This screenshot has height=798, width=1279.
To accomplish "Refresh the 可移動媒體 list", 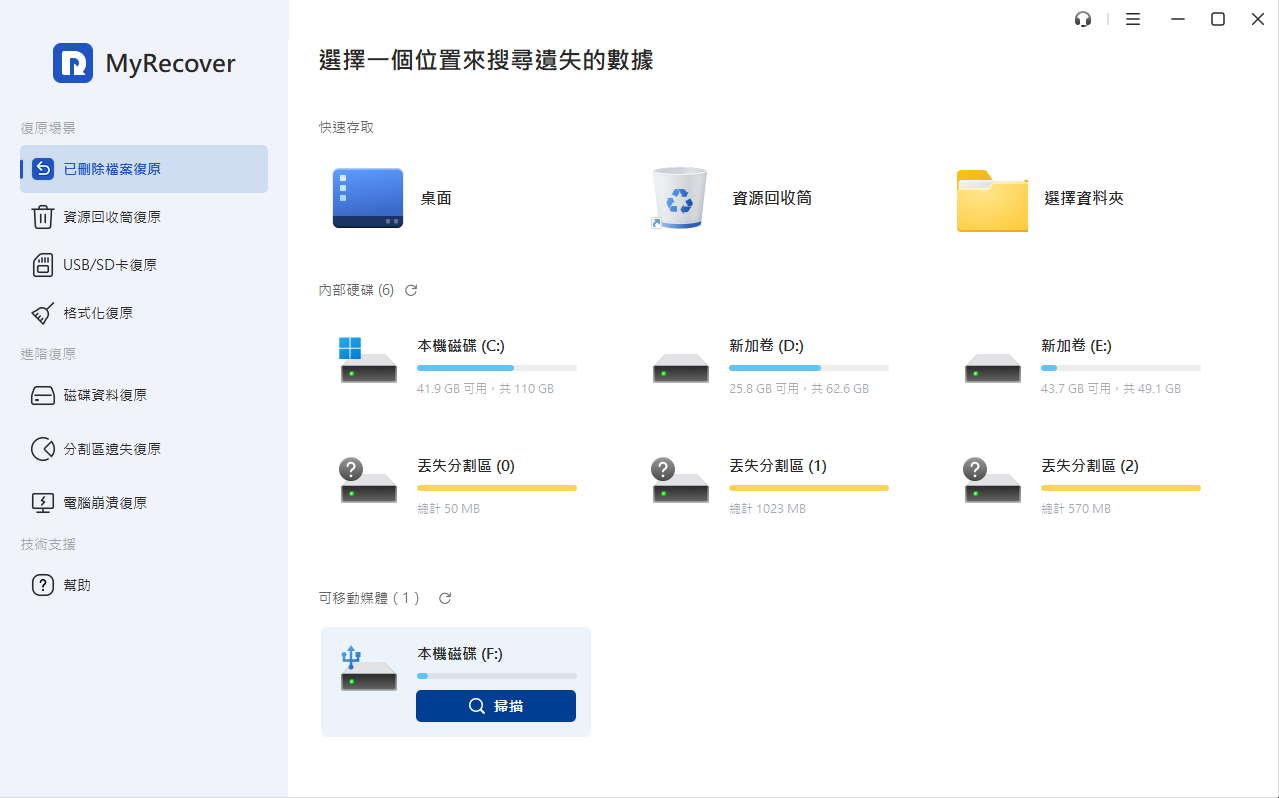I will pos(445,598).
